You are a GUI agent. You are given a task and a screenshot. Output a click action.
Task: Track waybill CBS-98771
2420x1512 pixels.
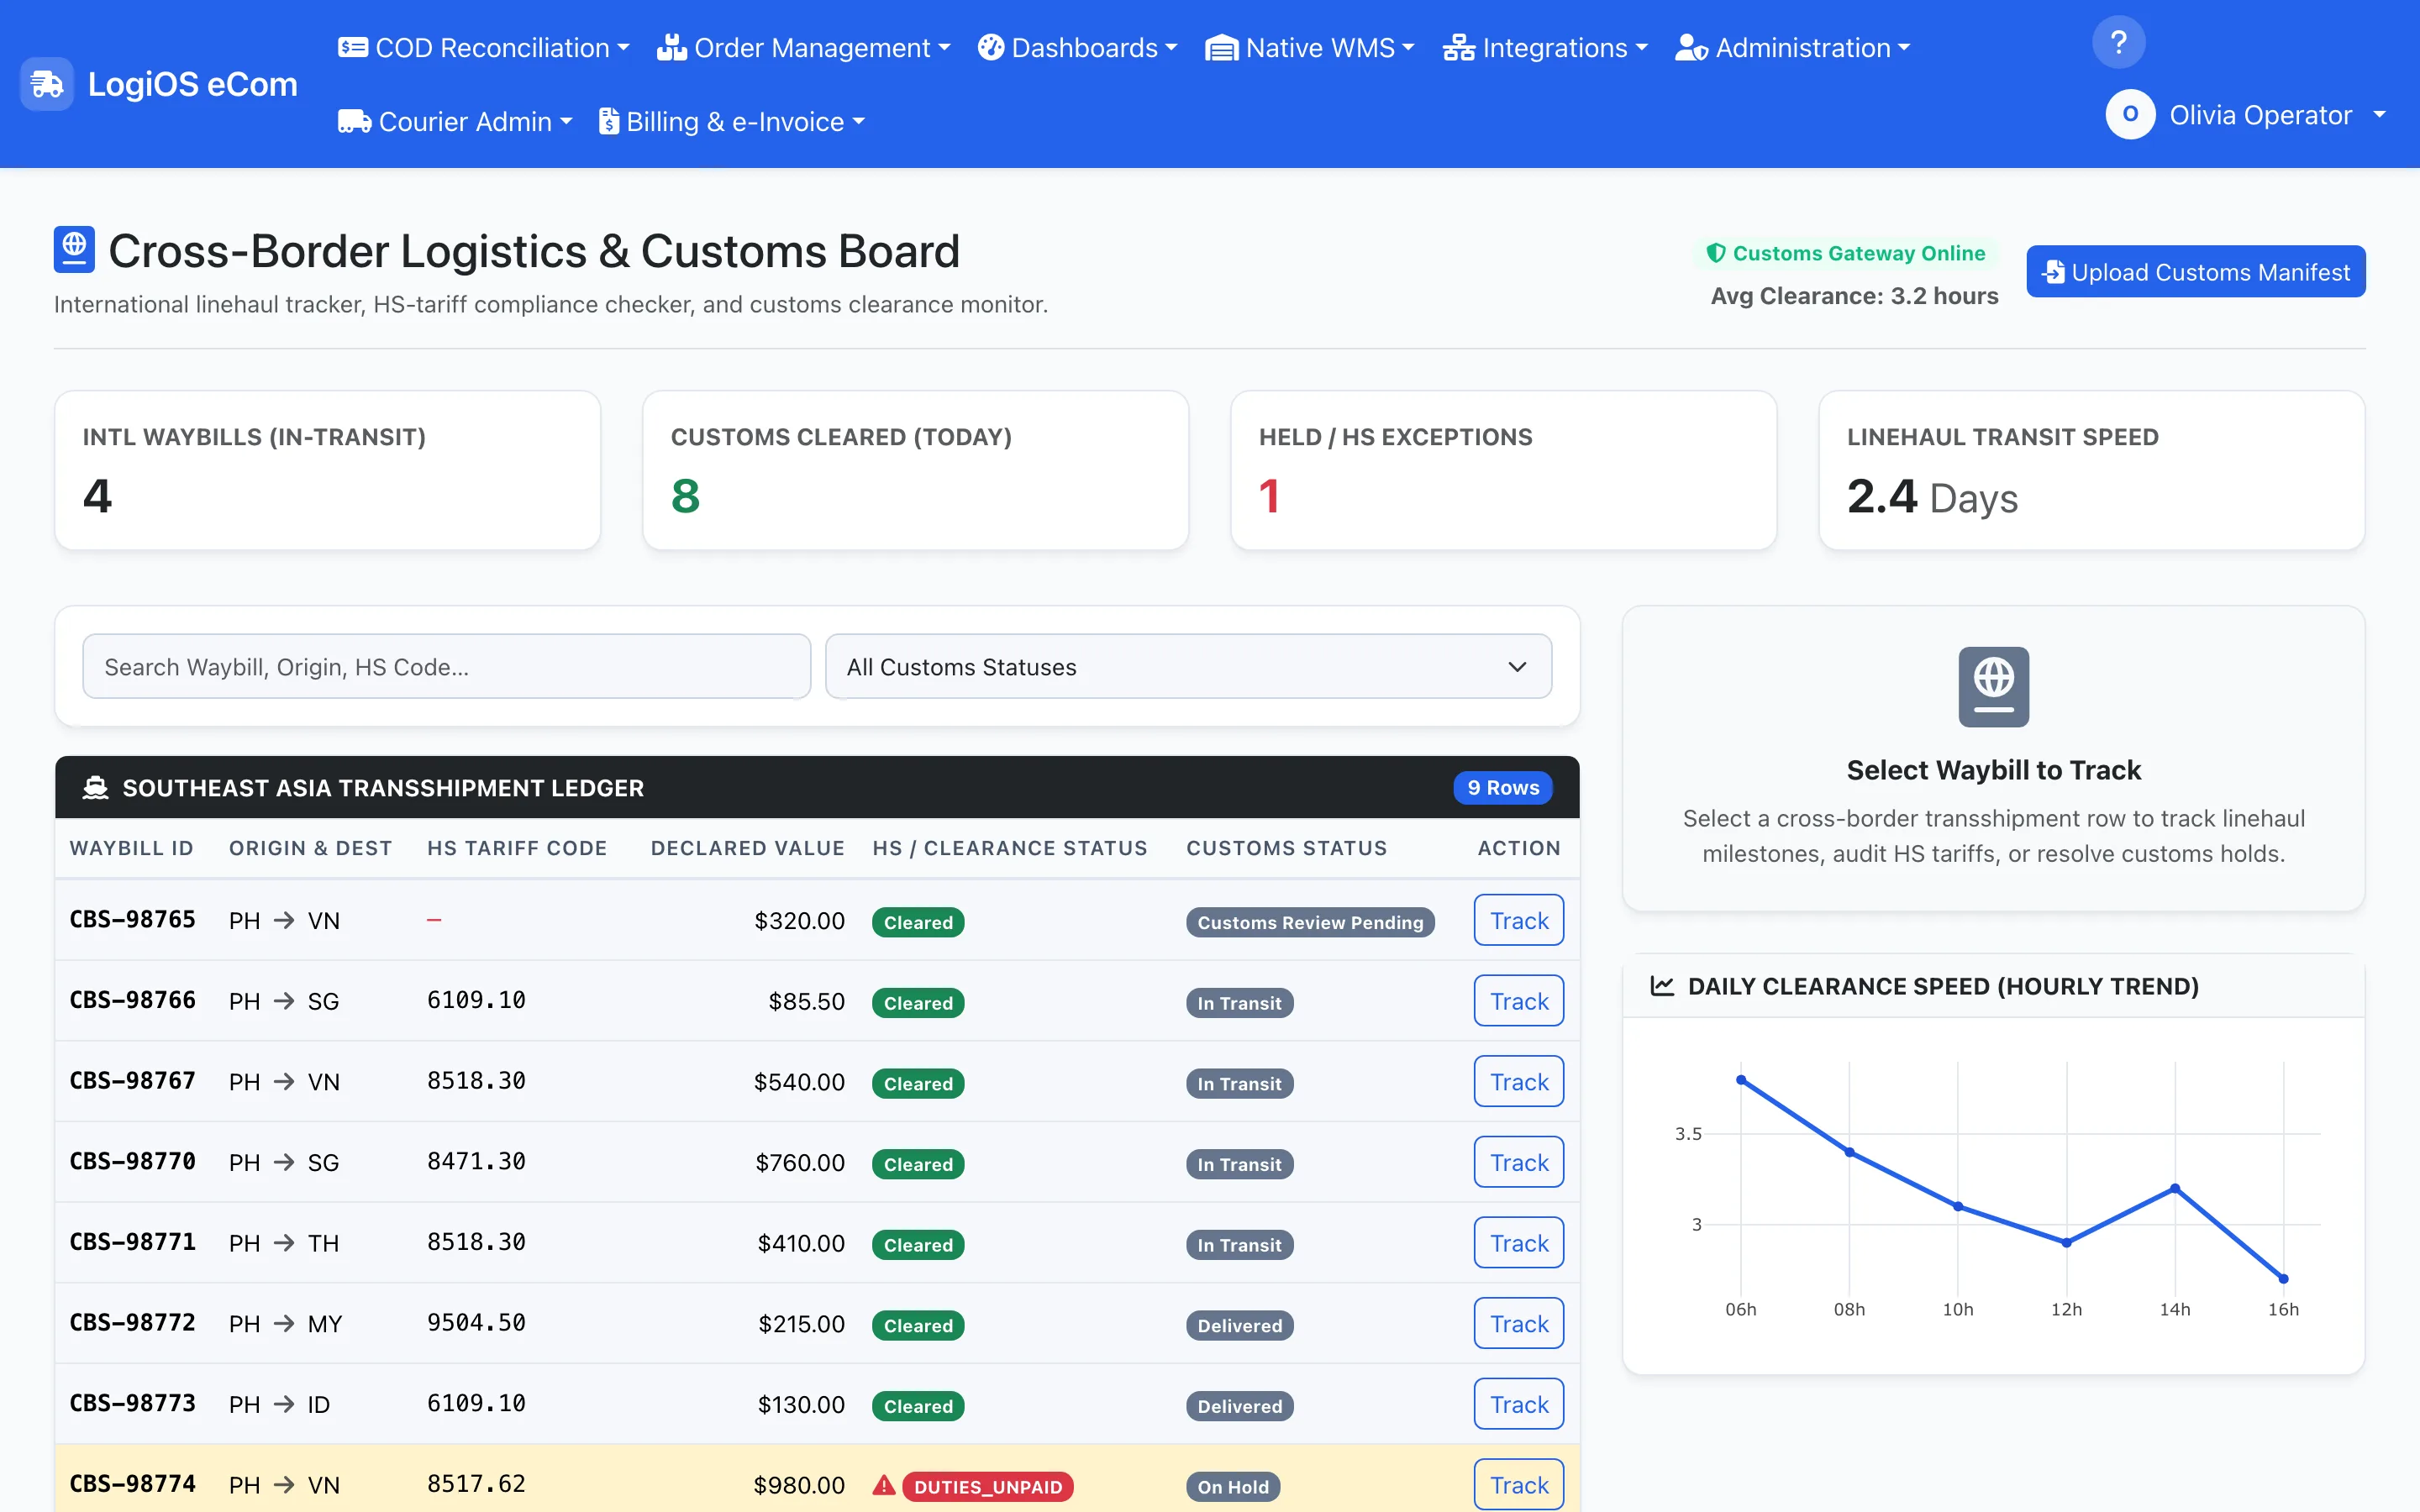pyautogui.click(x=1518, y=1243)
